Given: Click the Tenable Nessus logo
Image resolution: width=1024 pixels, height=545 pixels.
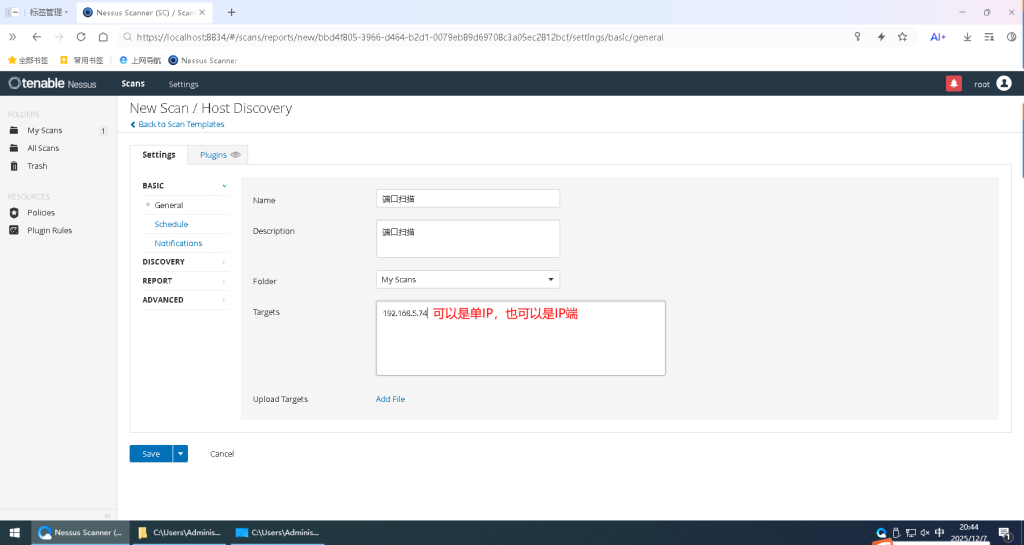Looking at the screenshot, I should tap(53, 84).
